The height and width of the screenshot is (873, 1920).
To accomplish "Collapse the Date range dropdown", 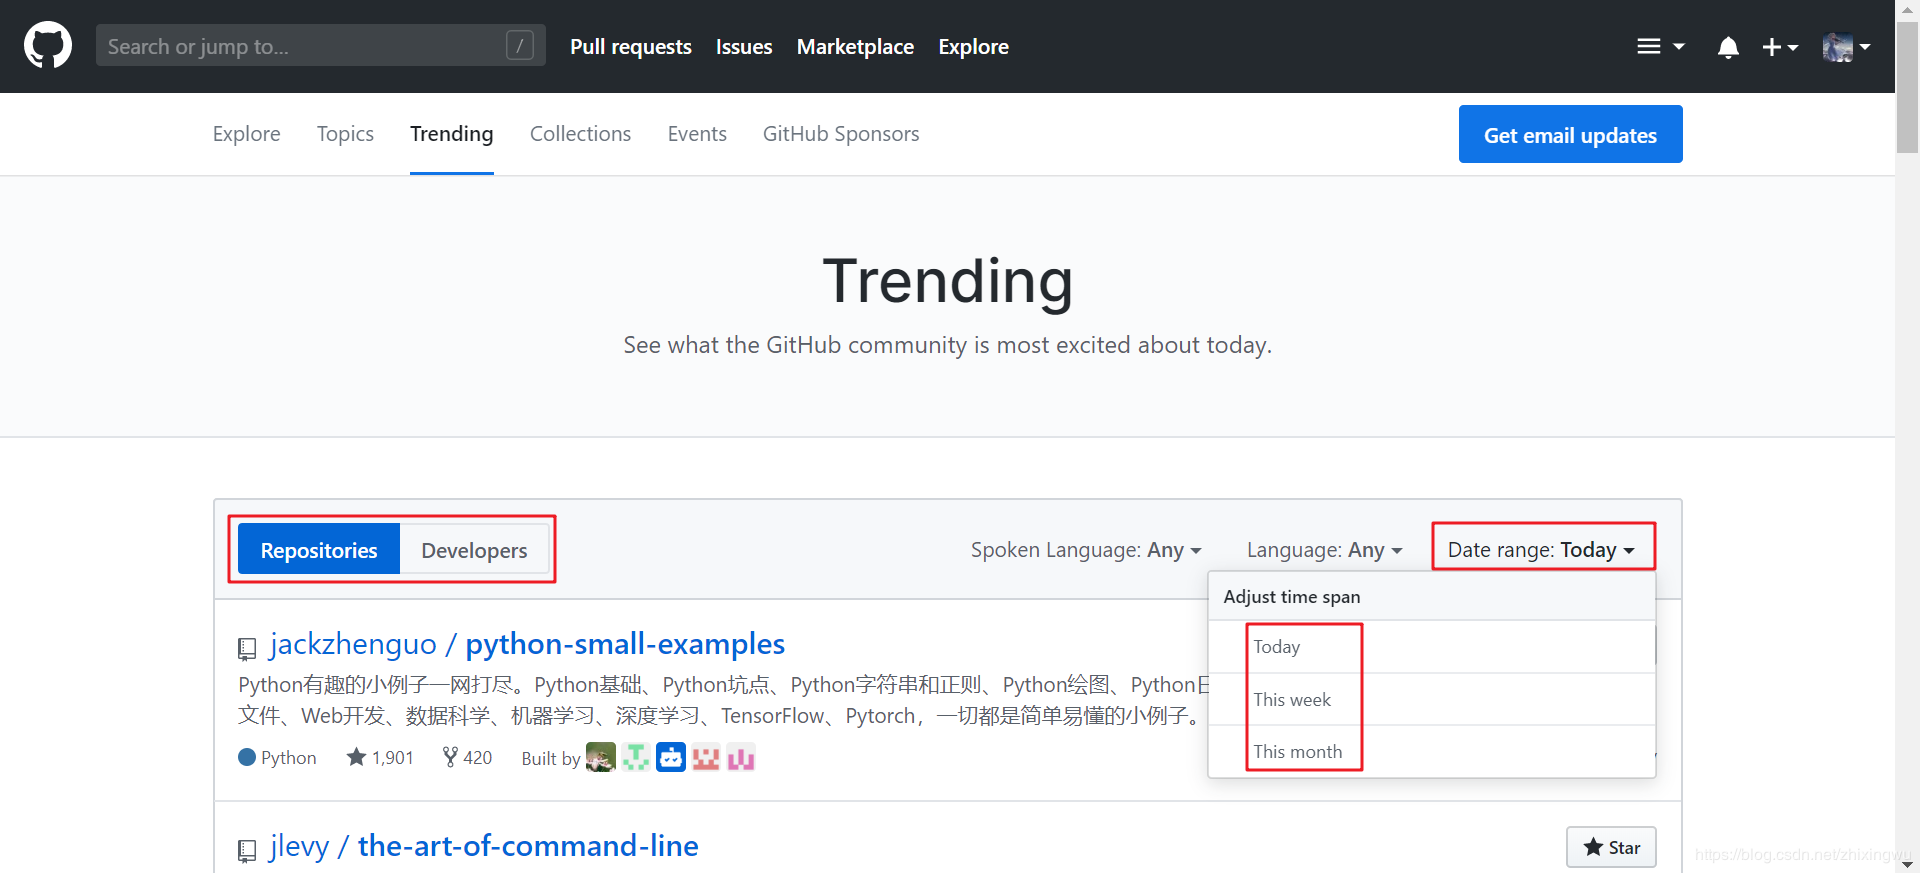I will pos(1541,550).
